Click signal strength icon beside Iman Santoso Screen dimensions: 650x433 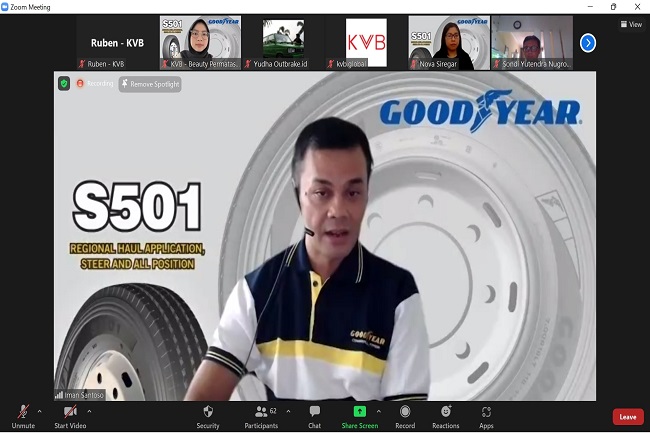coord(59,395)
